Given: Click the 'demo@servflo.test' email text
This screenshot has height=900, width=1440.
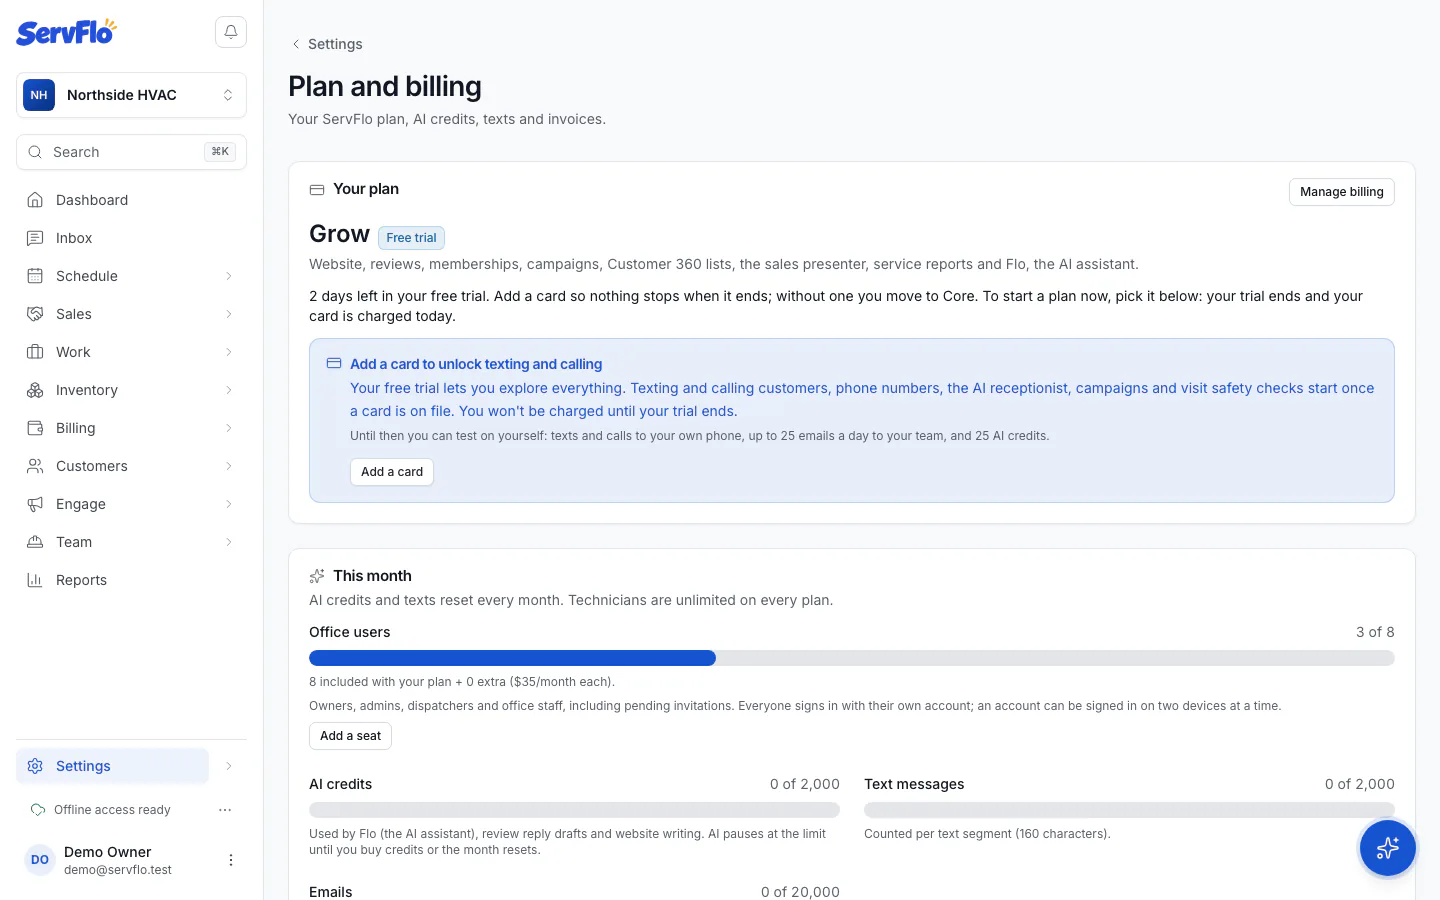Looking at the screenshot, I should (118, 870).
